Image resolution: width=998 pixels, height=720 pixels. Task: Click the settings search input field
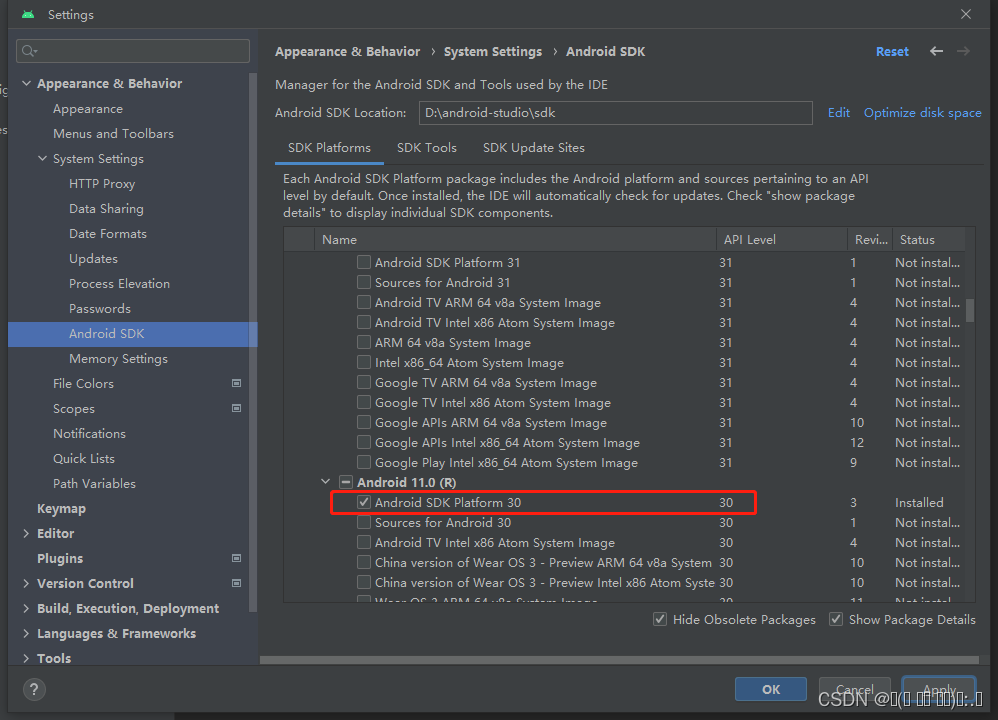[x=133, y=51]
